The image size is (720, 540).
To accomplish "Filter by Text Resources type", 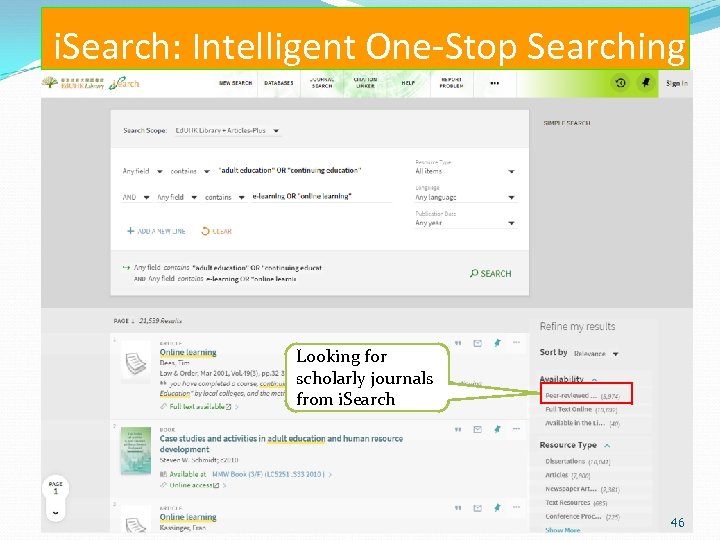I will (x=576, y=503).
